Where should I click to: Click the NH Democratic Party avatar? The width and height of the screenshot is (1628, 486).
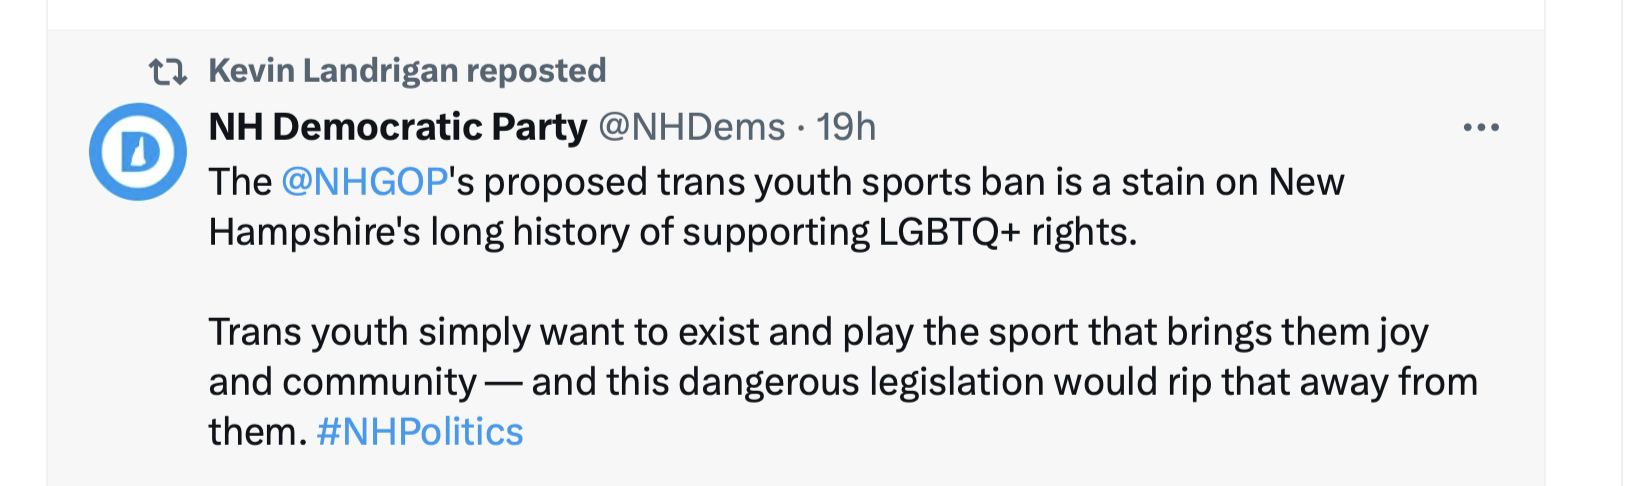pos(138,152)
